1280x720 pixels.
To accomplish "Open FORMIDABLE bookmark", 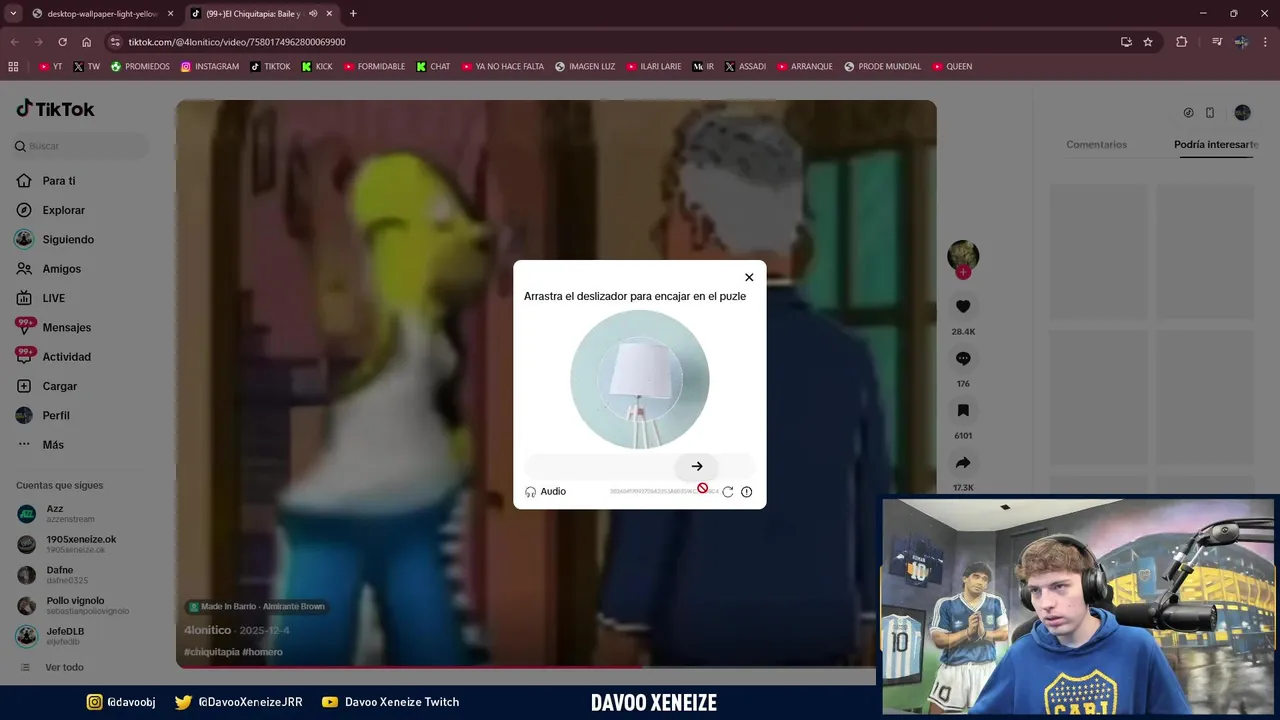I will coord(375,67).
